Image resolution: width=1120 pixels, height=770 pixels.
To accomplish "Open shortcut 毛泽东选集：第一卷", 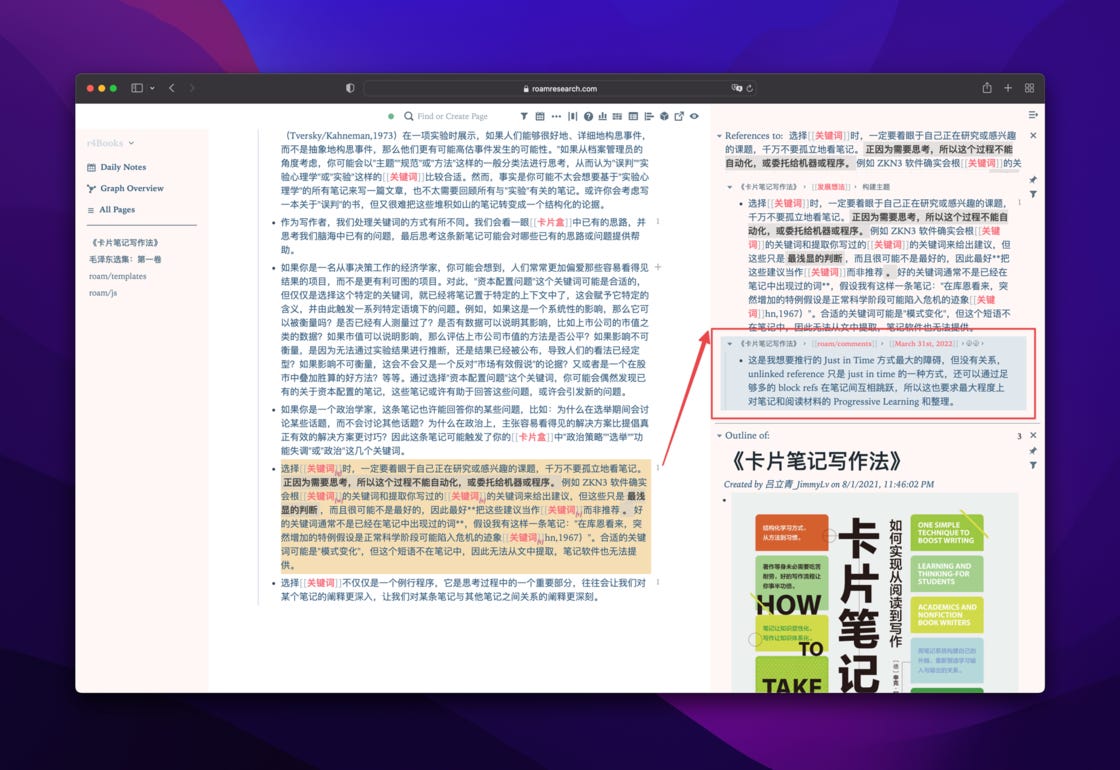I will coord(125,259).
